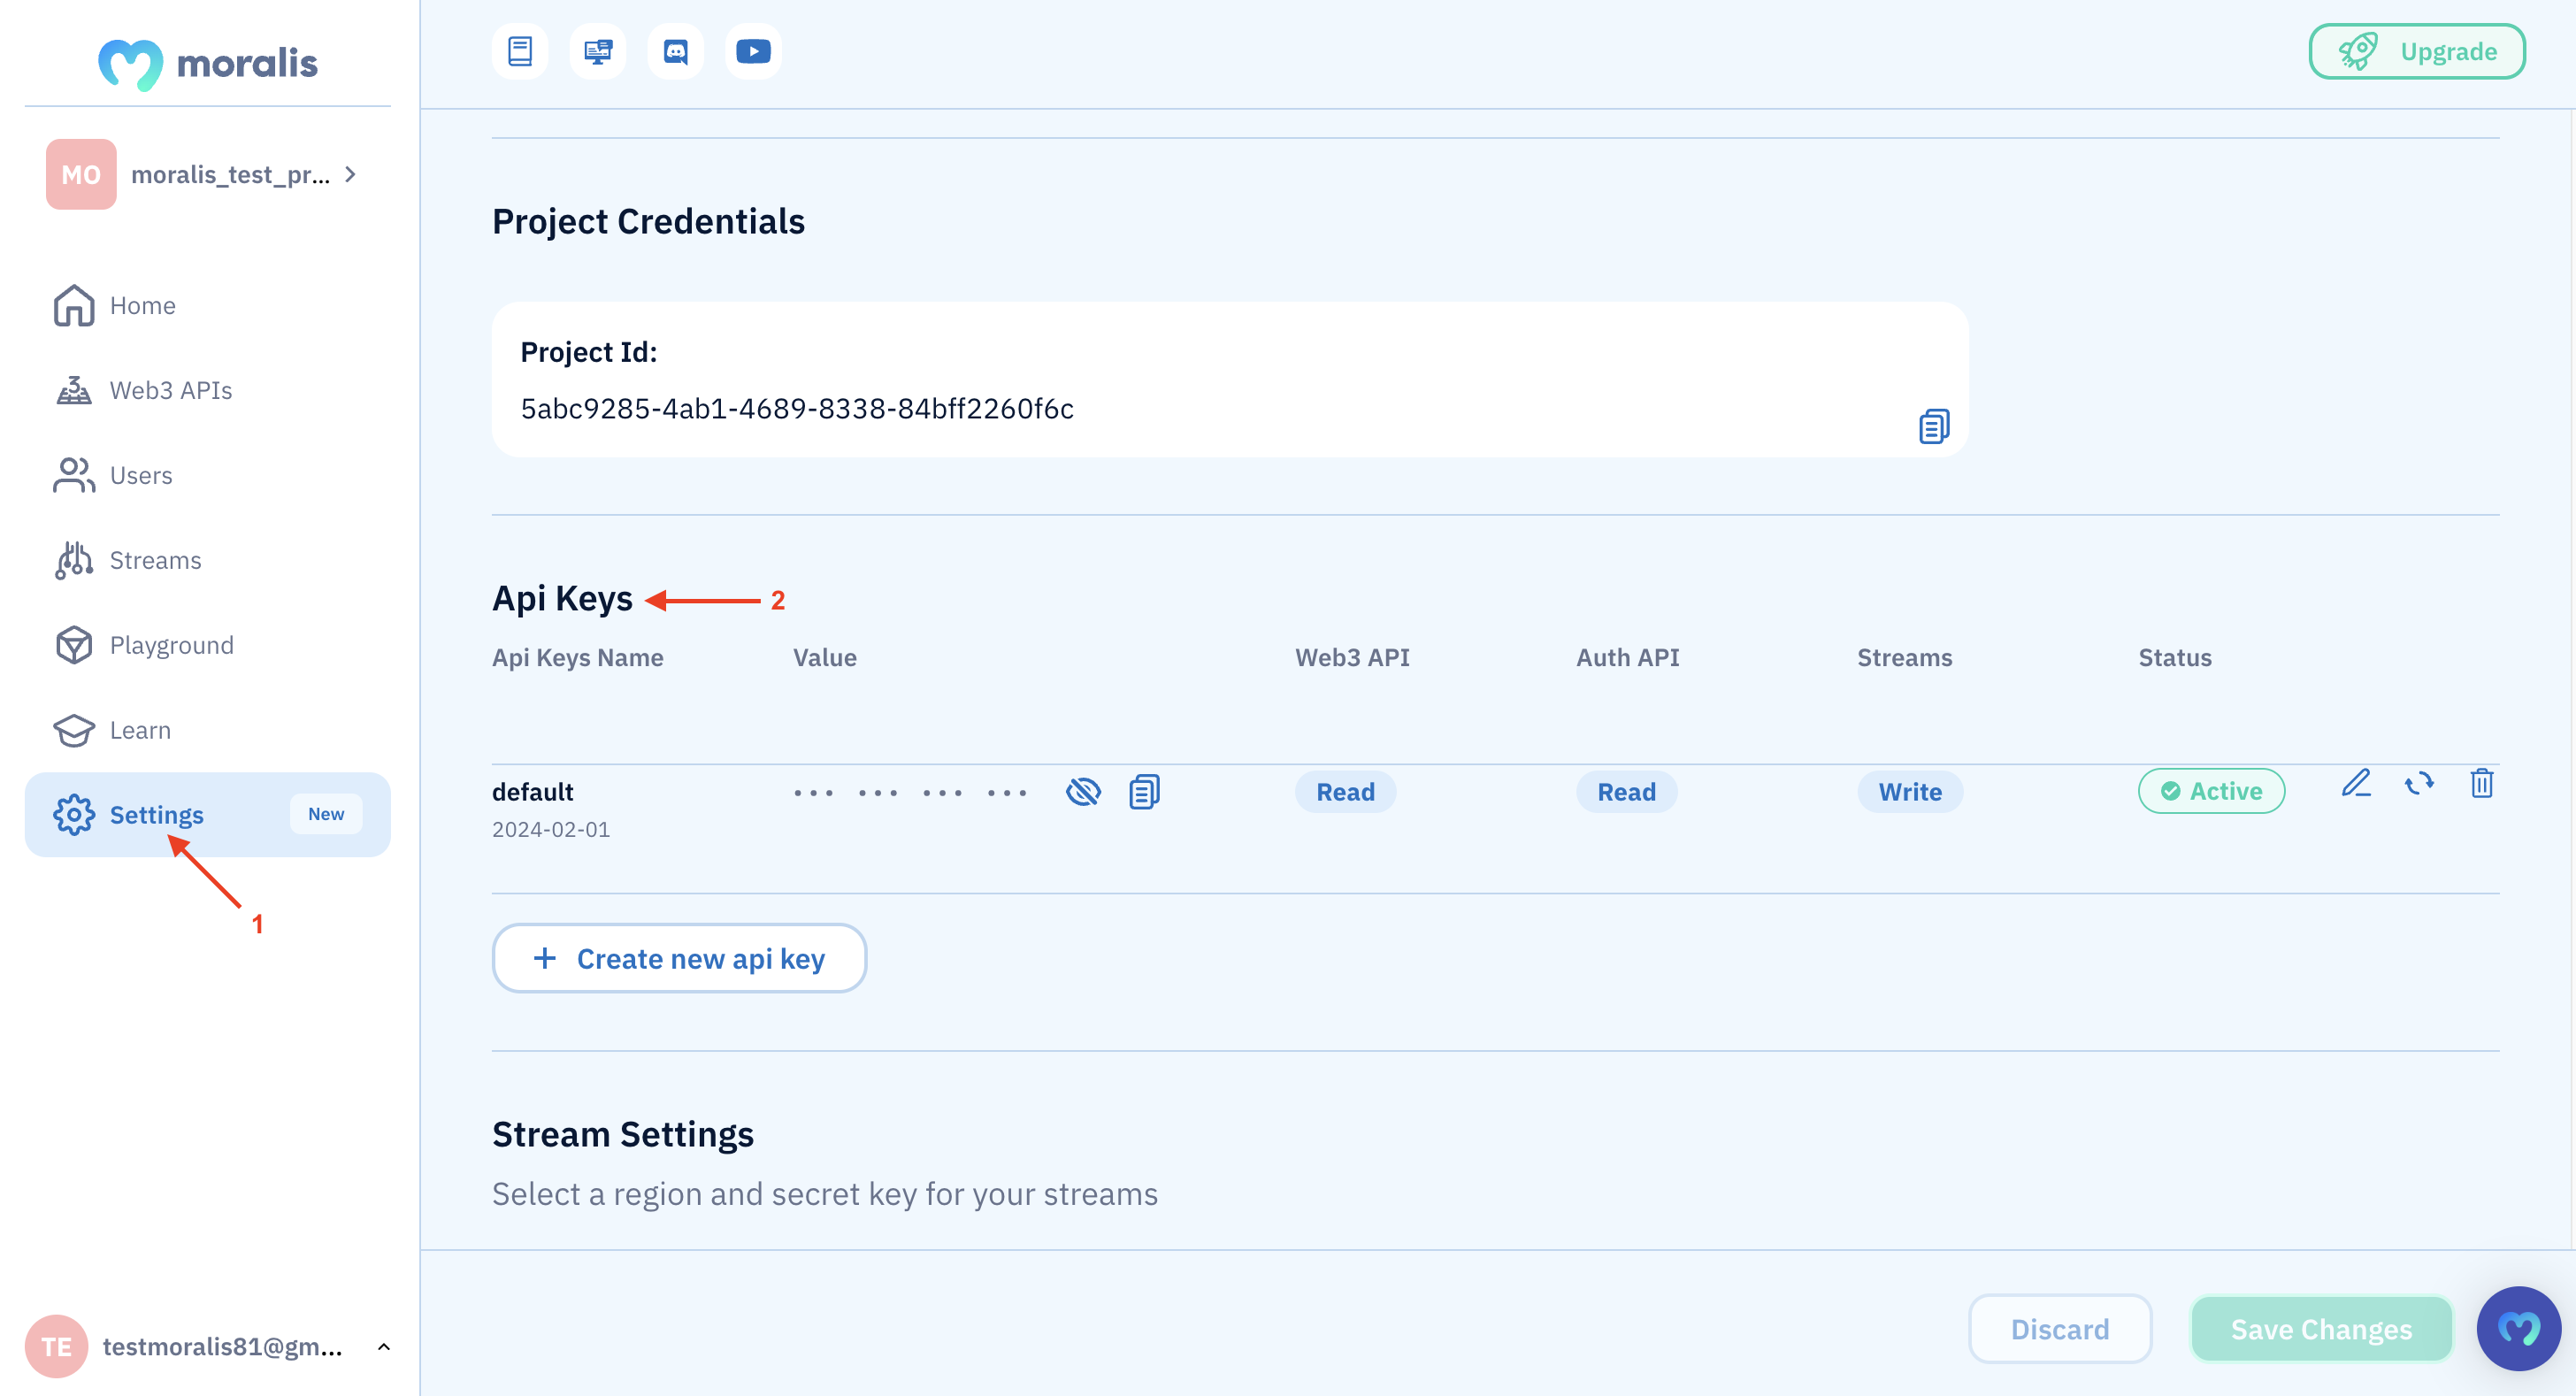Screen dimensions: 2576x1396
Task: Click the Streams Write badge
Action: (1910, 792)
